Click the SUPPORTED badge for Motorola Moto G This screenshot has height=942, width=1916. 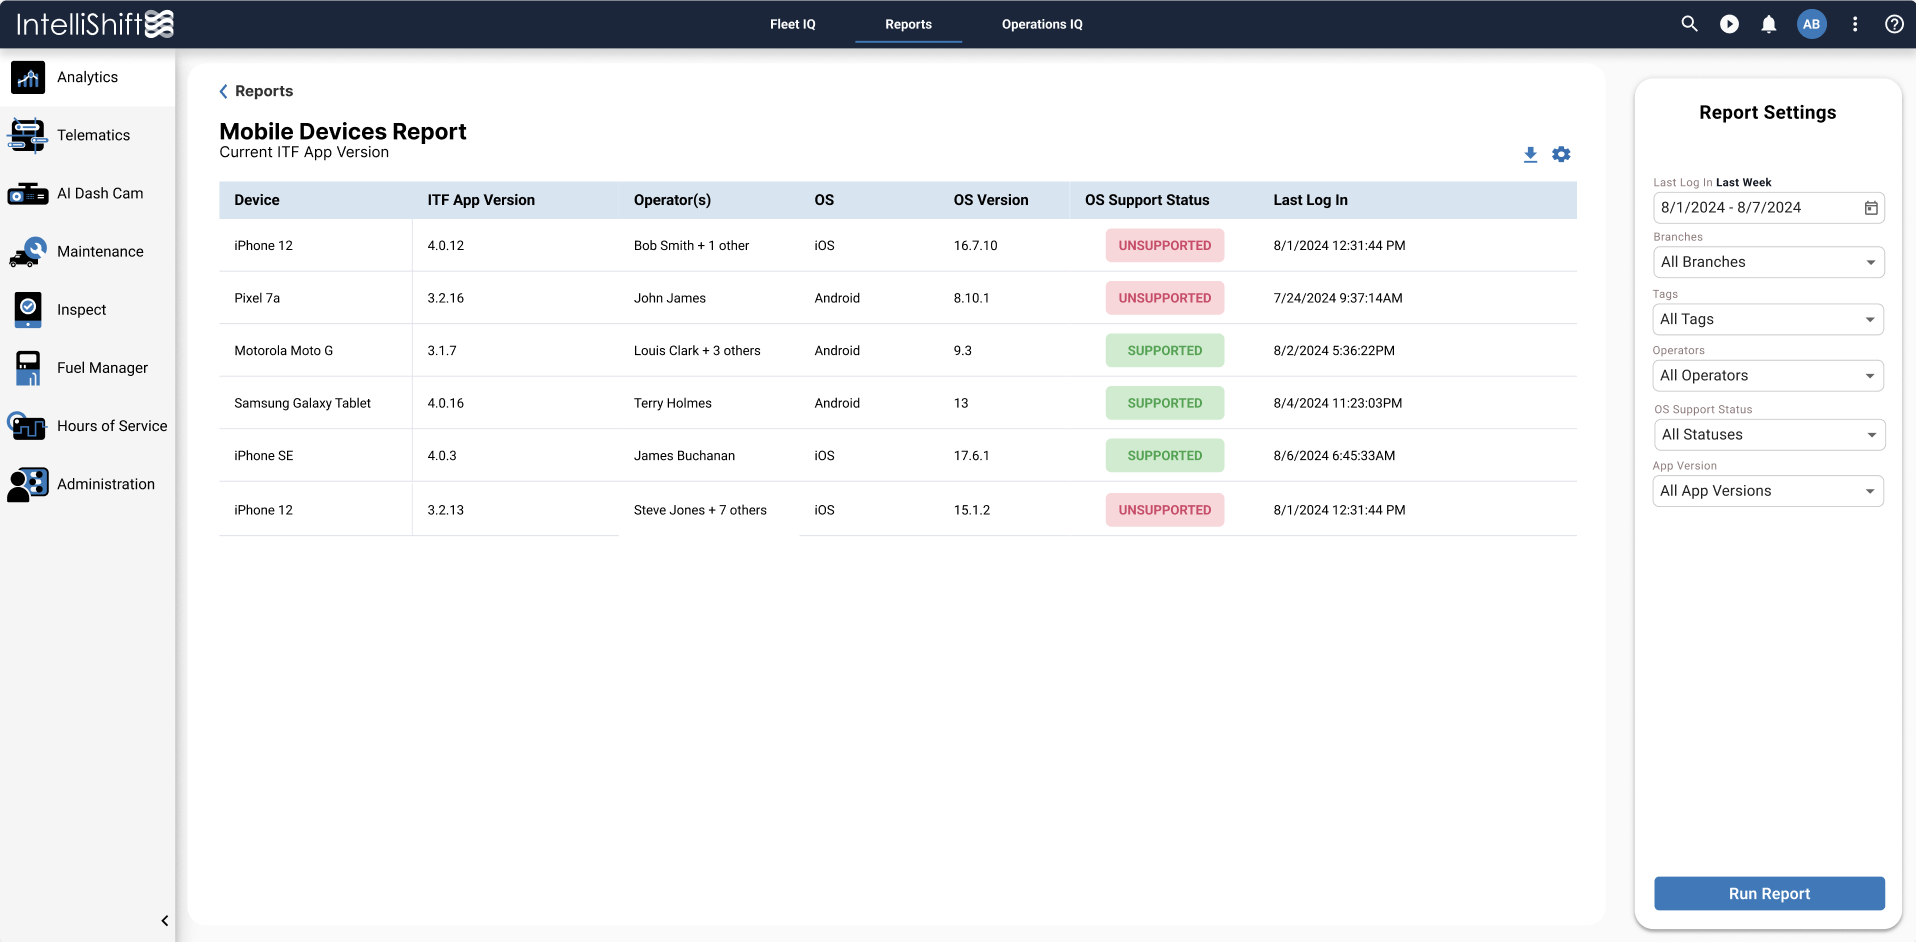[1165, 351]
